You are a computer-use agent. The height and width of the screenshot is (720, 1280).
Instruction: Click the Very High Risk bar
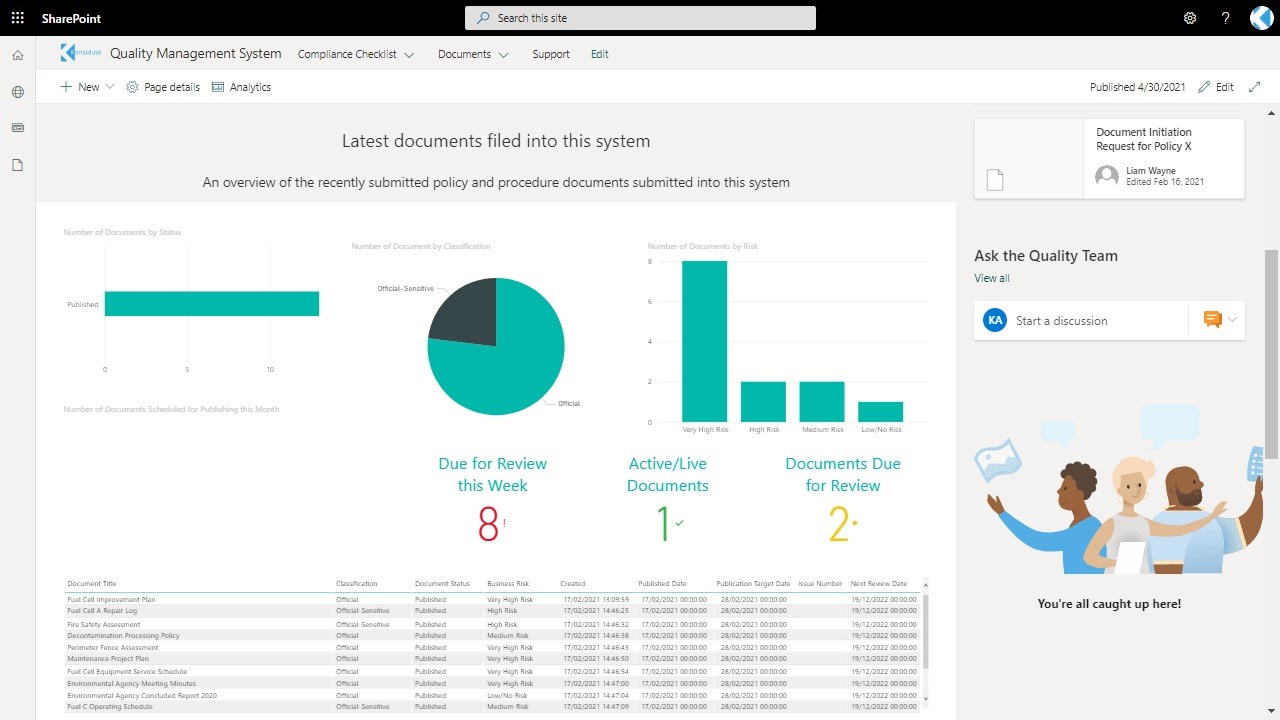[704, 341]
